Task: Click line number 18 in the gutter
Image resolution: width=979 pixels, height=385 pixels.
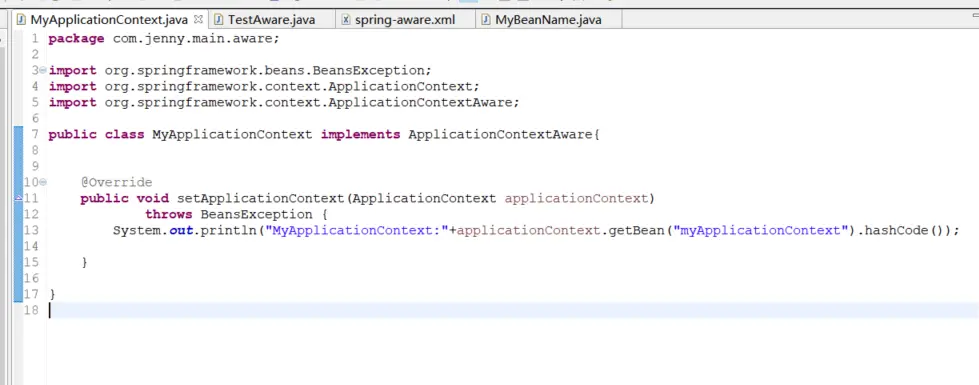Action: click(31, 310)
